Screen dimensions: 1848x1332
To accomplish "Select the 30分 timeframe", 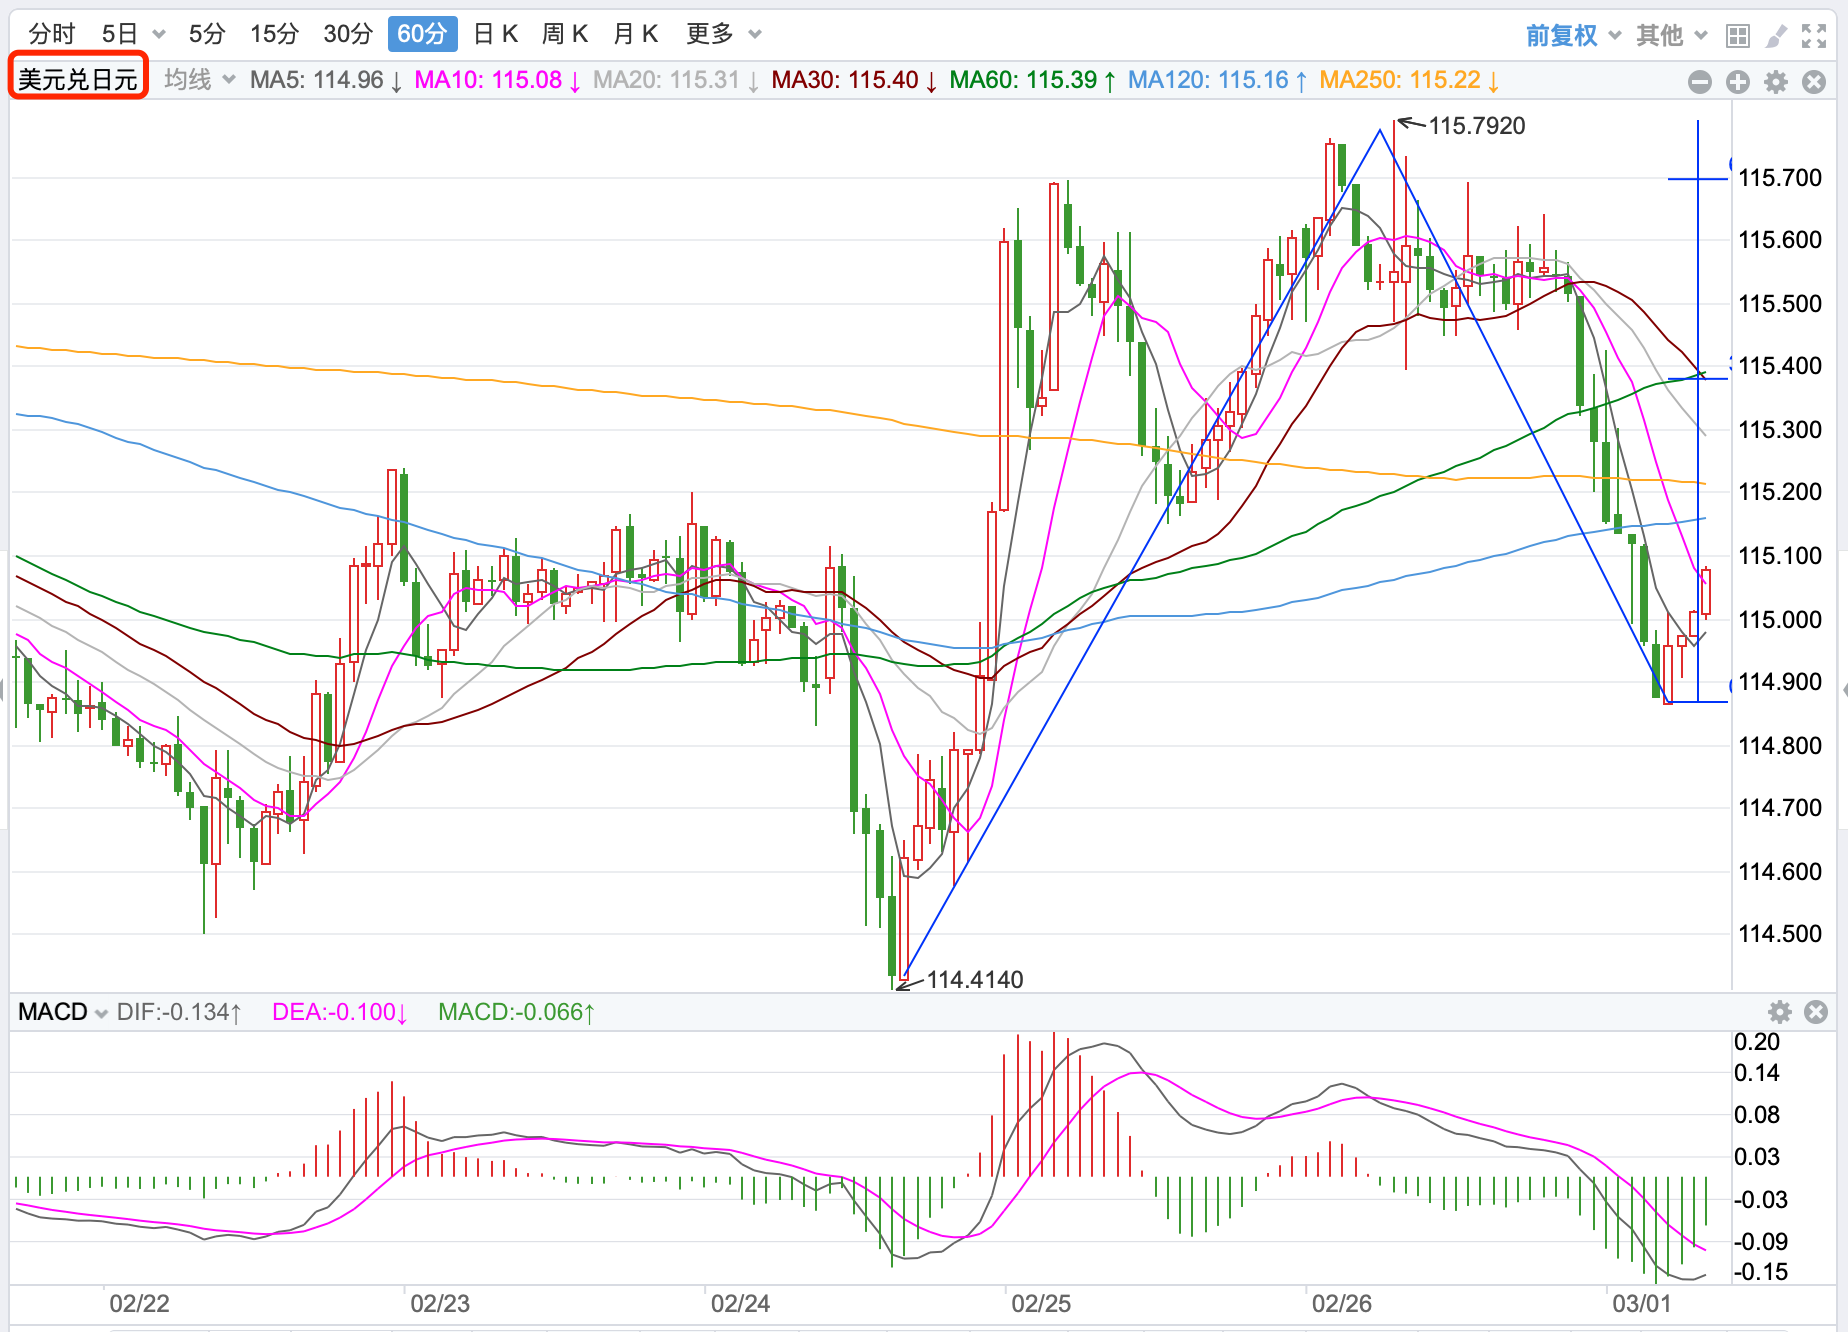I will click(348, 34).
